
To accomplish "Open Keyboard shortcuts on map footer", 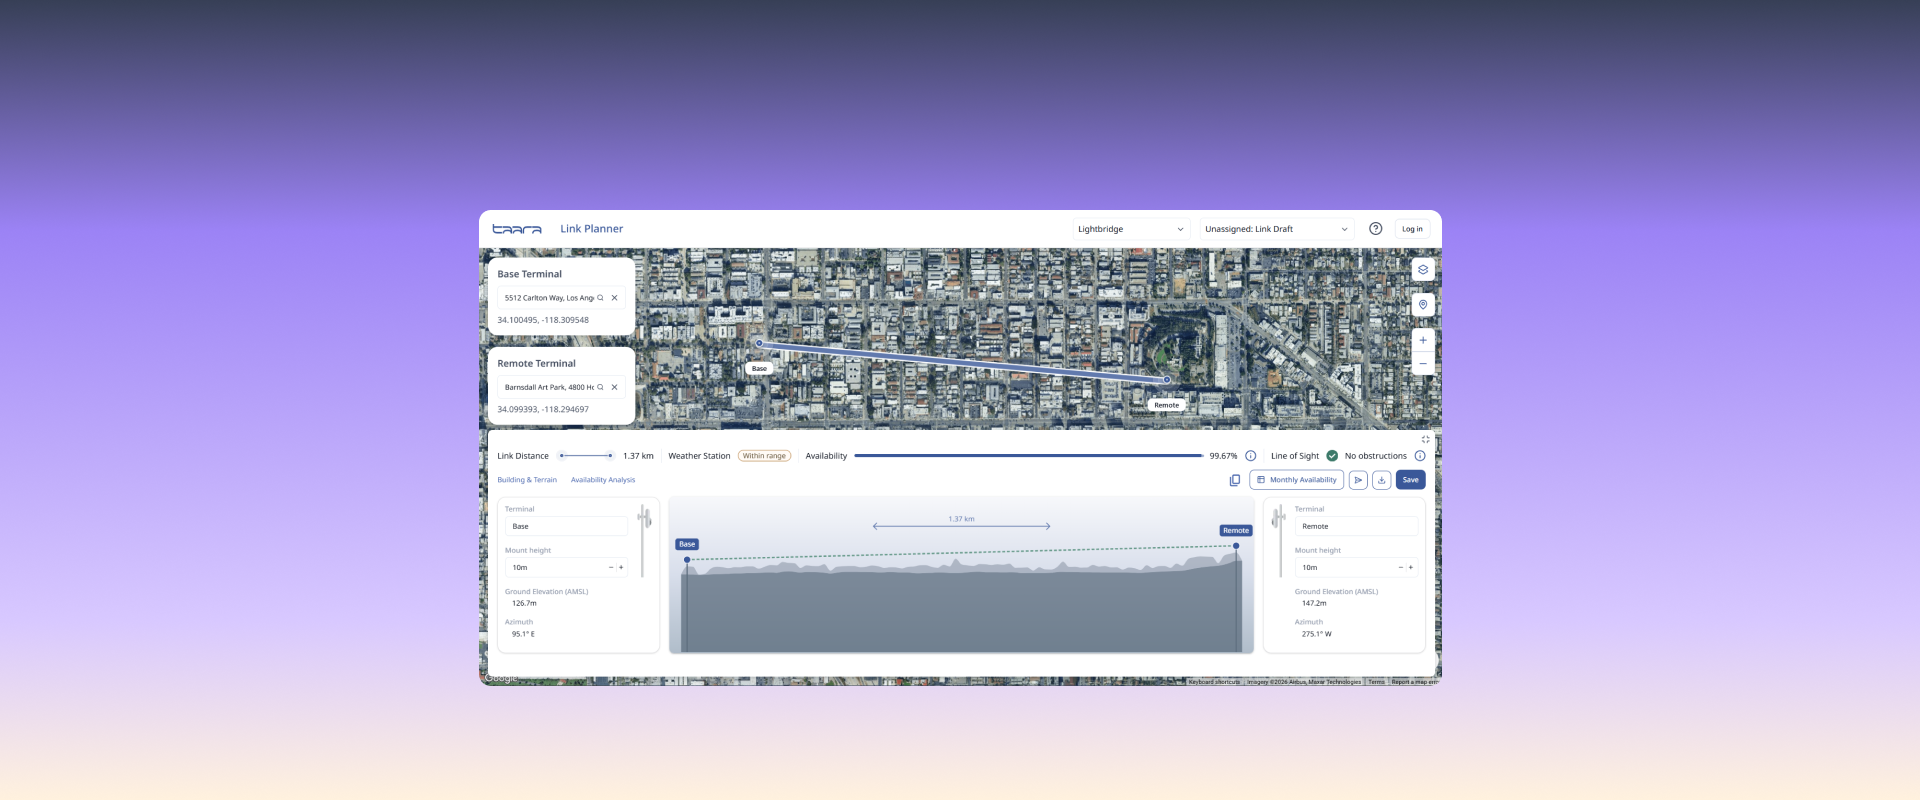I will 1214,682.
